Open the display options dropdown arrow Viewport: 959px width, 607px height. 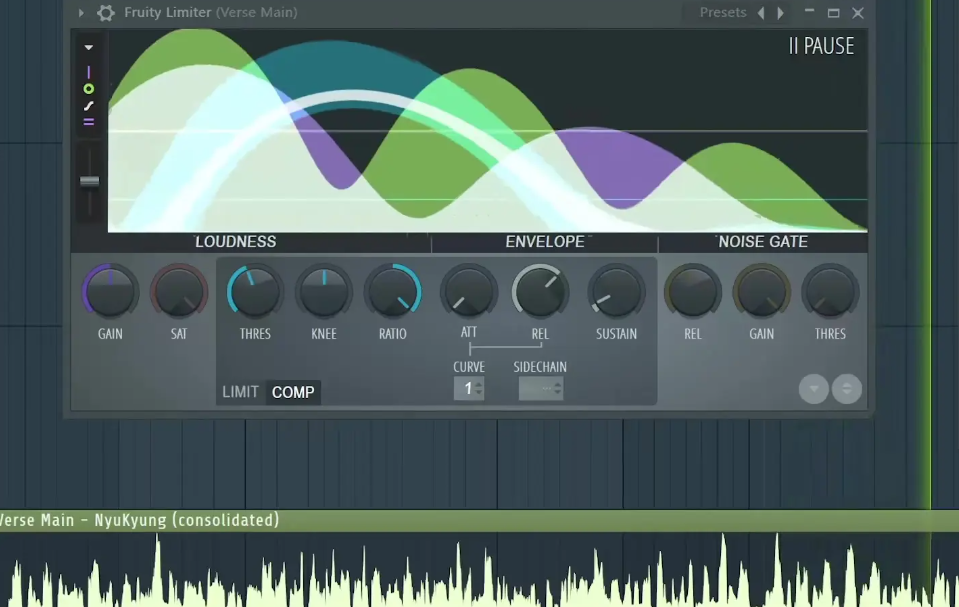click(89, 47)
